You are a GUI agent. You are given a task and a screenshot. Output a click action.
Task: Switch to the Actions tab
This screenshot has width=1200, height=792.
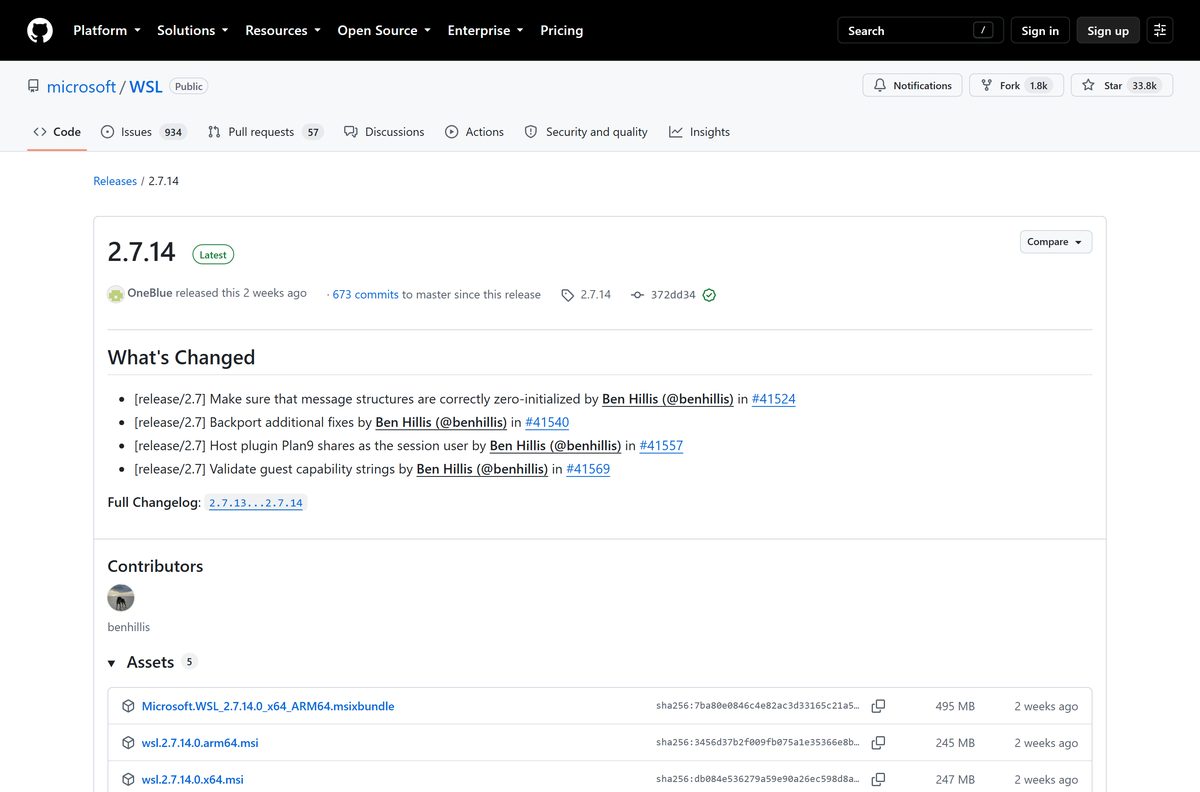pos(474,132)
